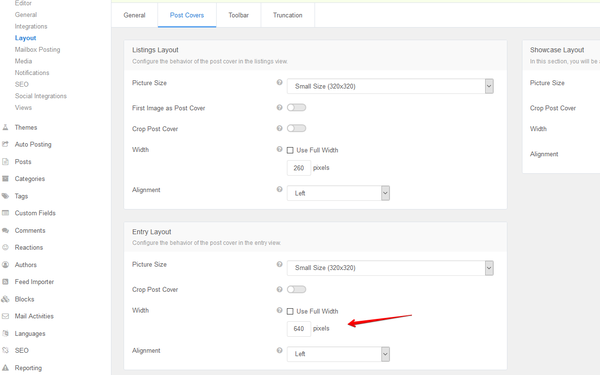Screen dimensions: 600x375
Task: Click the Feed Importer icon
Action: pyautogui.click(x=5, y=282)
